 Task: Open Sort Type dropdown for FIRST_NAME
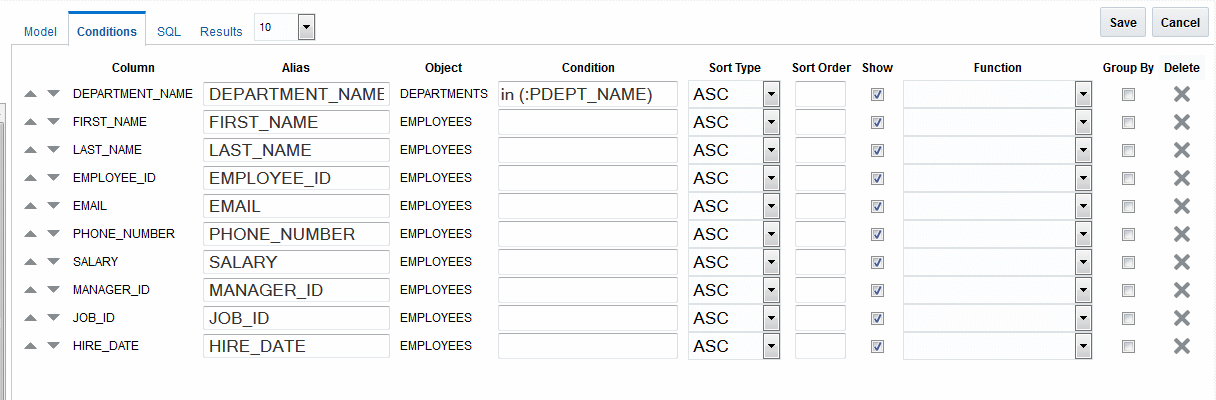[x=771, y=122]
